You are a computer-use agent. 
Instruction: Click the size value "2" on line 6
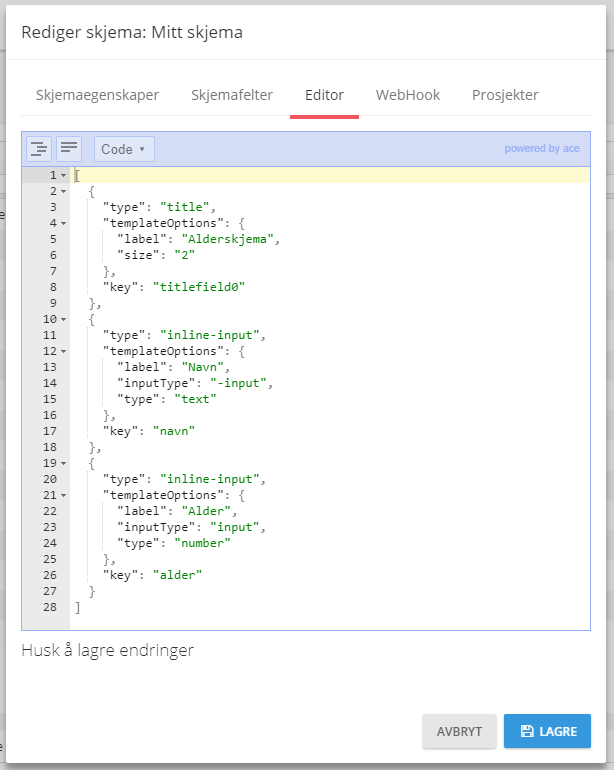[x=185, y=255]
